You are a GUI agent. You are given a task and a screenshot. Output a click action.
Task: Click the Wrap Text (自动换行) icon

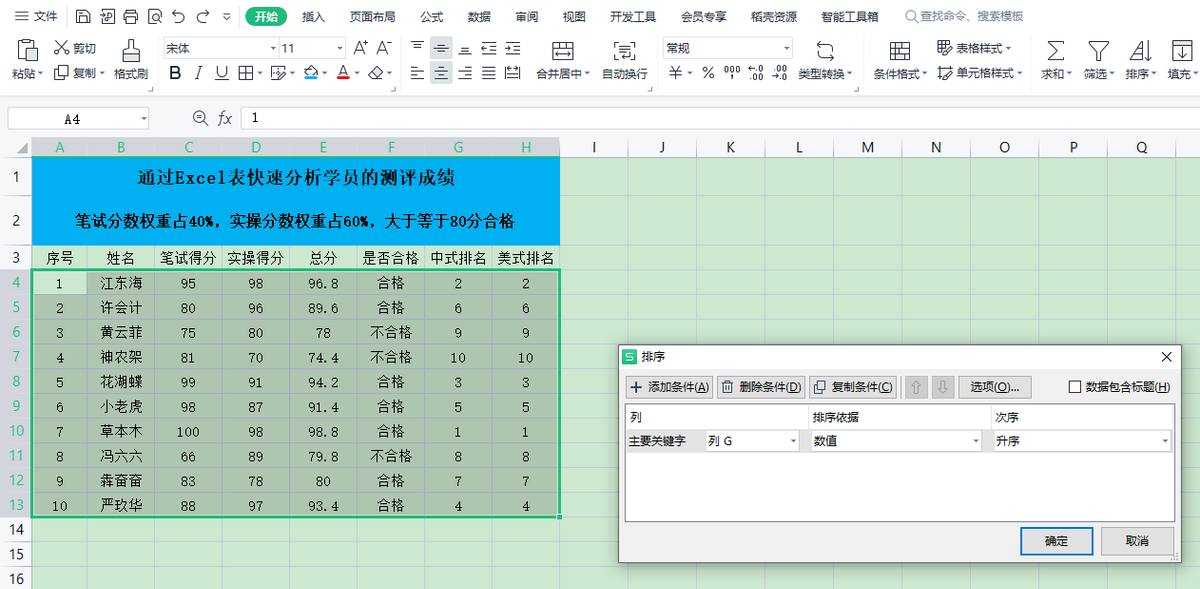point(624,51)
